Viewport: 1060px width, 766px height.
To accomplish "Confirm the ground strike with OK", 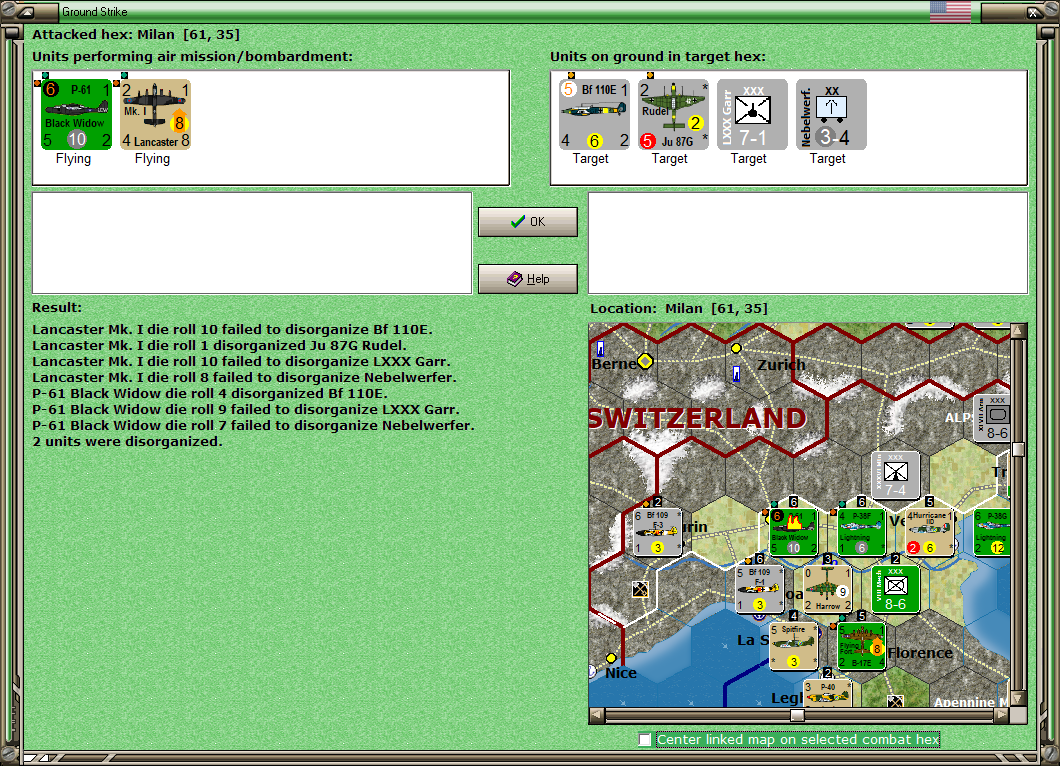I will (x=528, y=222).
